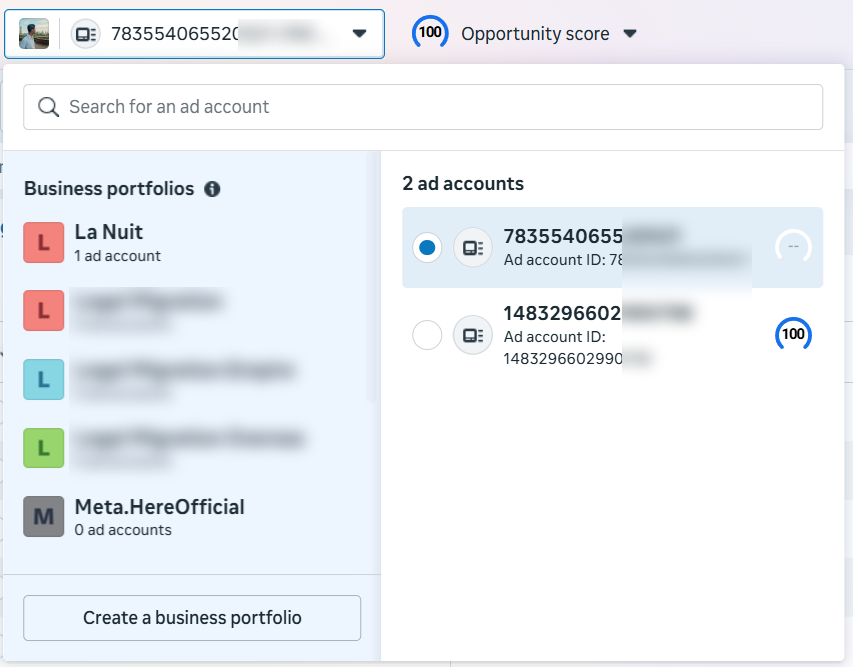Click the green L portfolio avatar
Viewport: 853px width, 667px height.
click(44, 448)
